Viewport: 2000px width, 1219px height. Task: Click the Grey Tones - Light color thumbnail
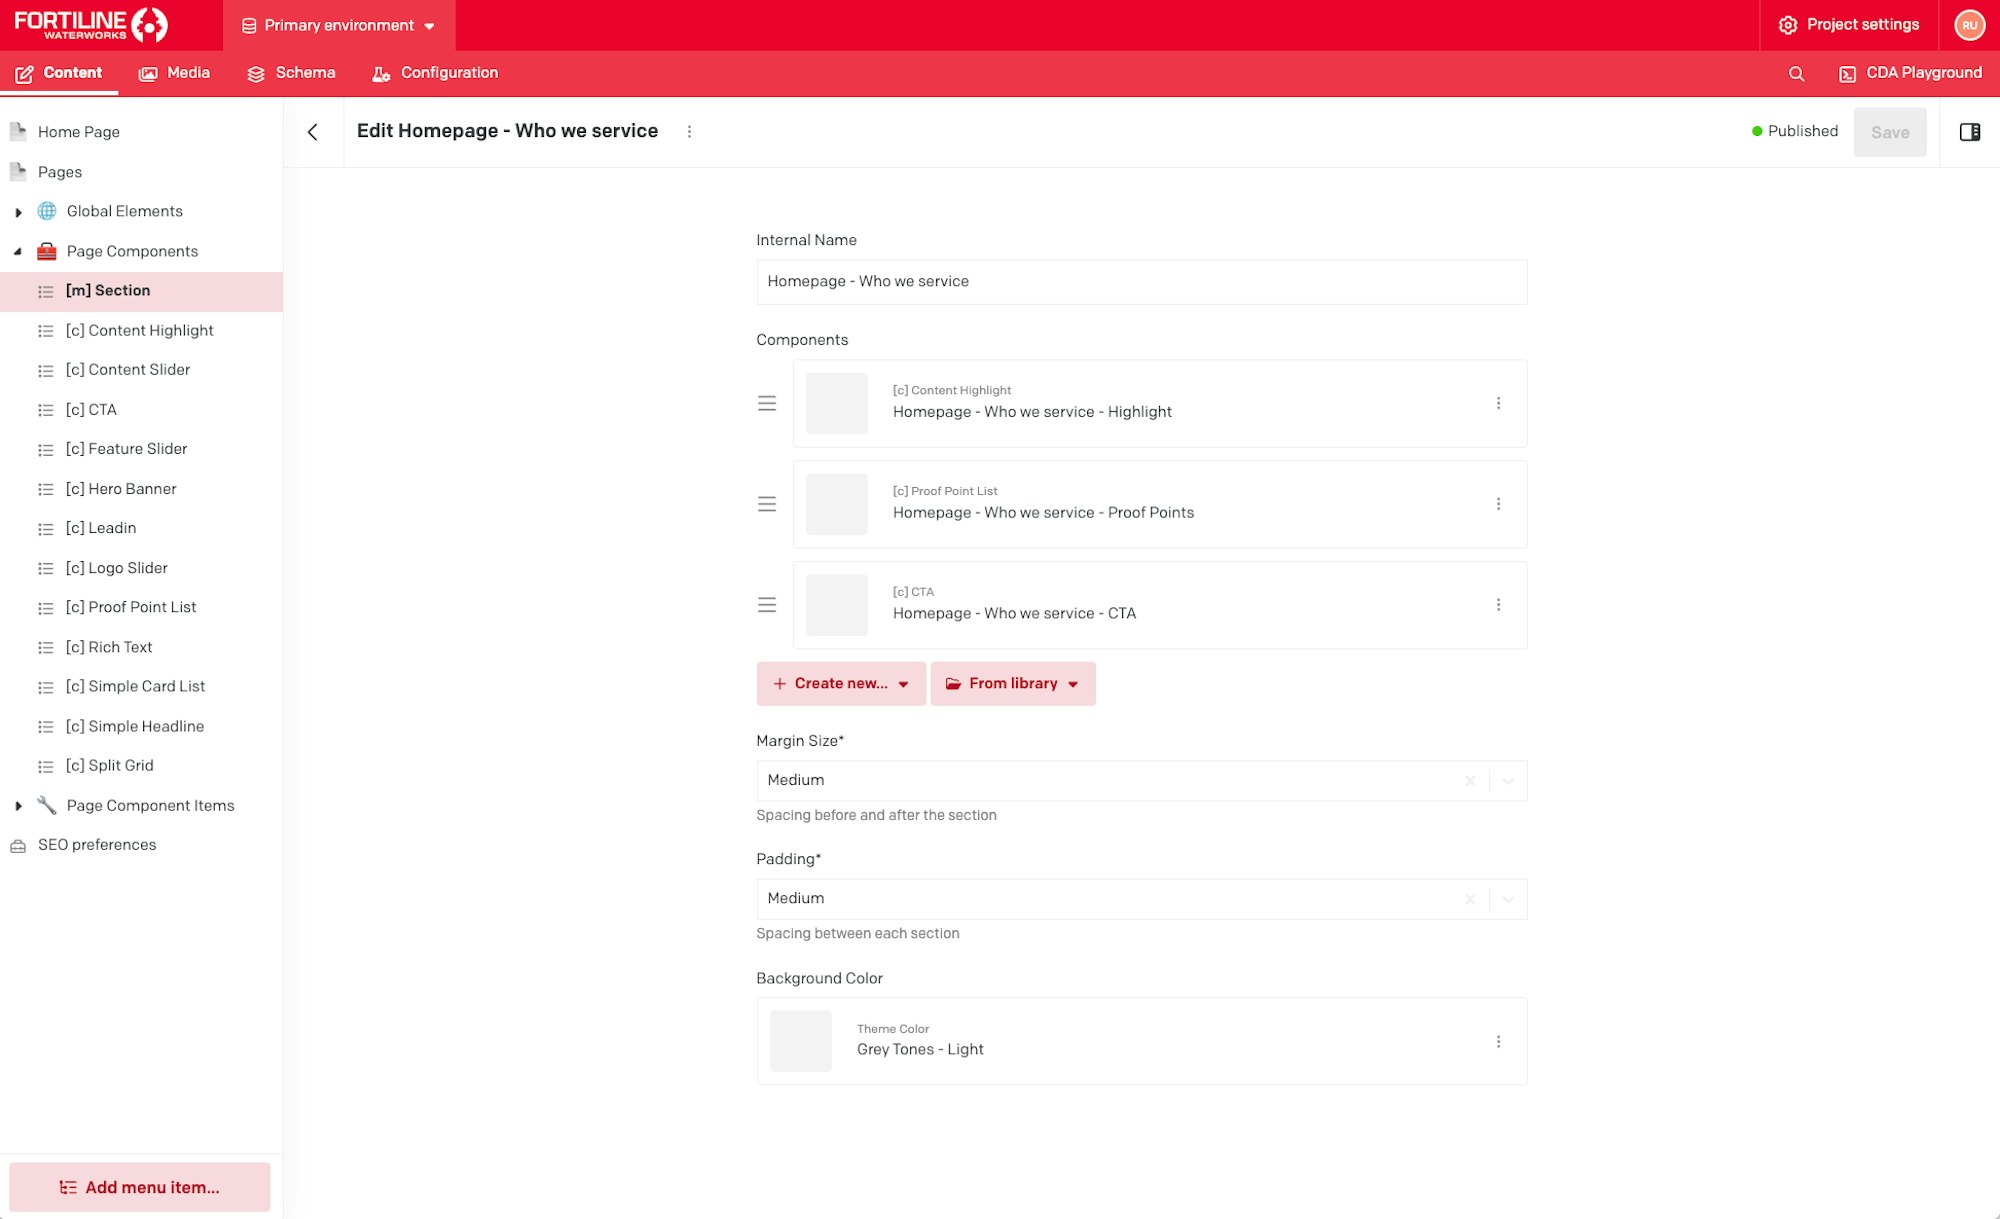800,1041
